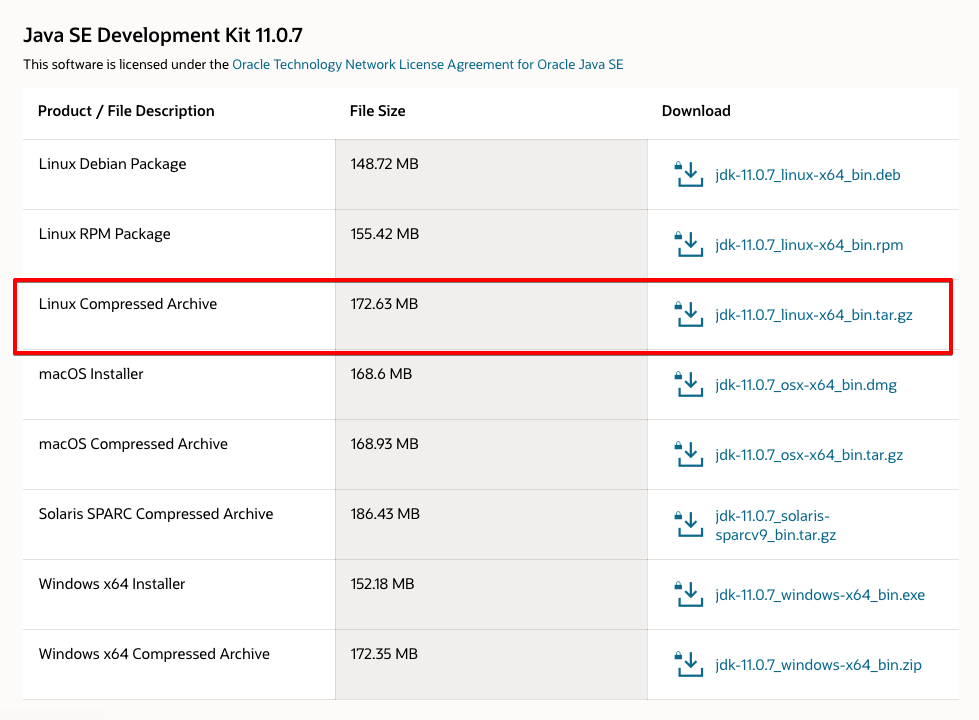Download jdk-11.0.7_linux-x64_bin.rpm file link
Viewport: 979px width, 720px height.
click(809, 245)
